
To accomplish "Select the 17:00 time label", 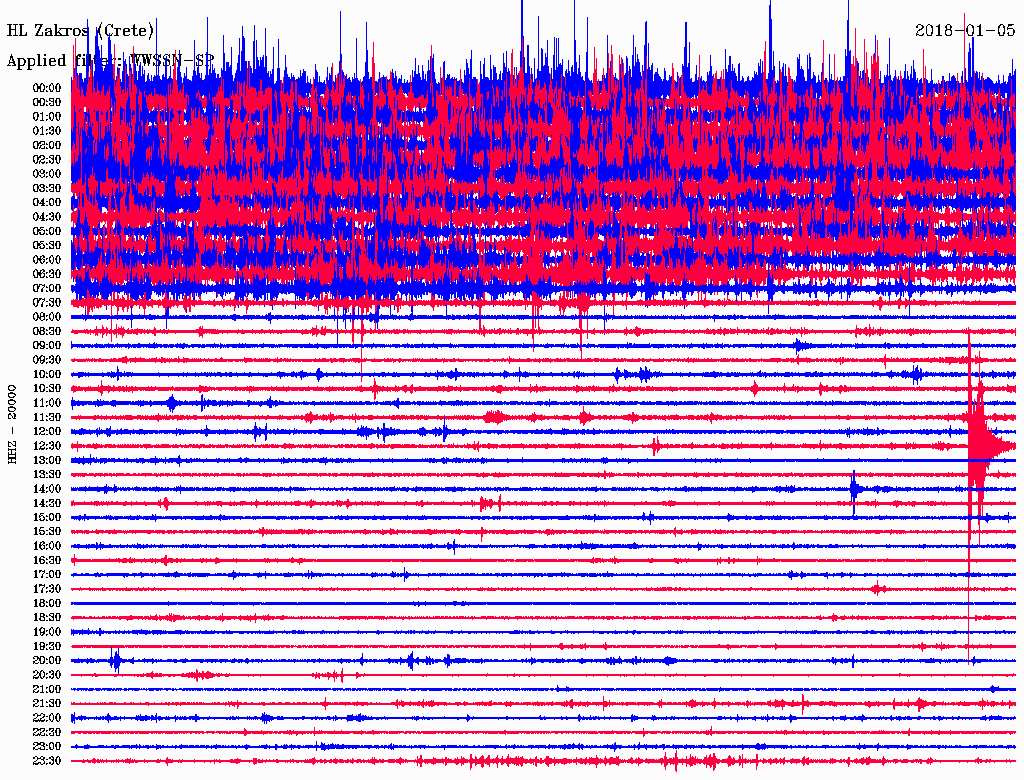I will [47, 575].
